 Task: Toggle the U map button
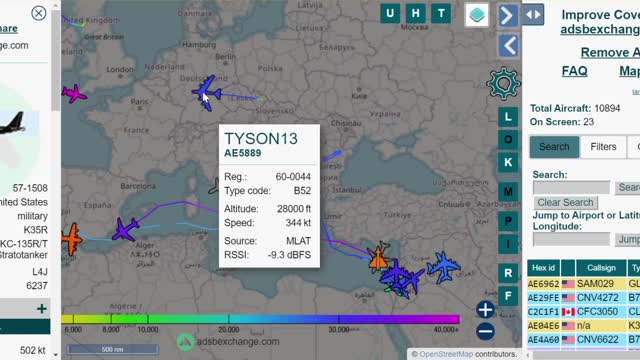click(390, 13)
